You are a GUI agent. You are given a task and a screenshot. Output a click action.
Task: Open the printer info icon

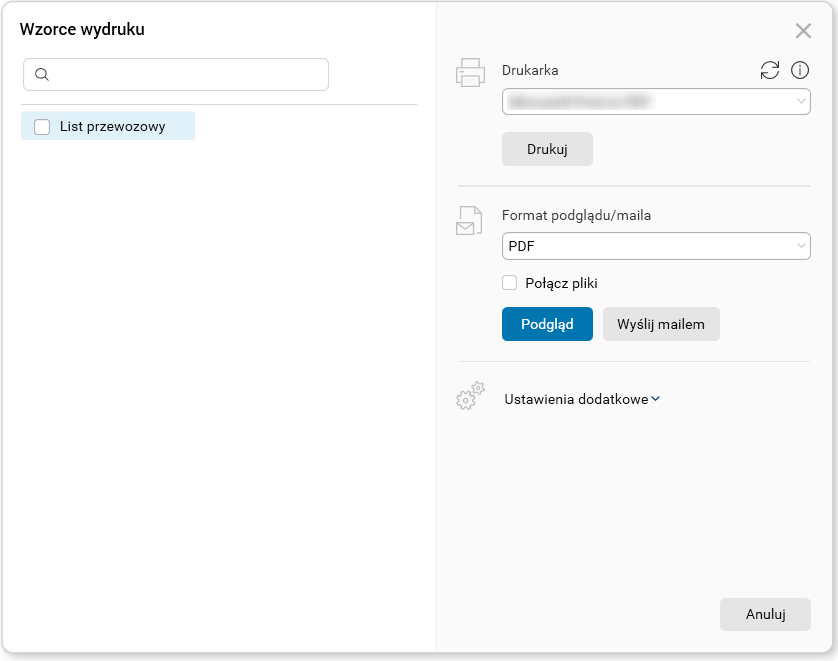coord(800,70)
